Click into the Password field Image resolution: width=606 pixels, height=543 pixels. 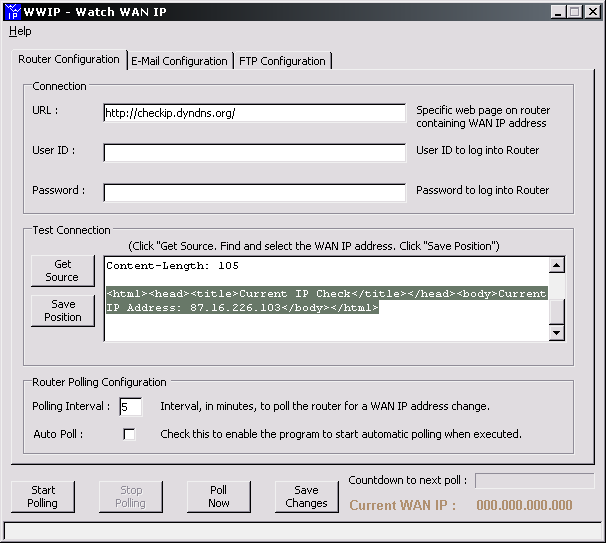click(254, 192)
